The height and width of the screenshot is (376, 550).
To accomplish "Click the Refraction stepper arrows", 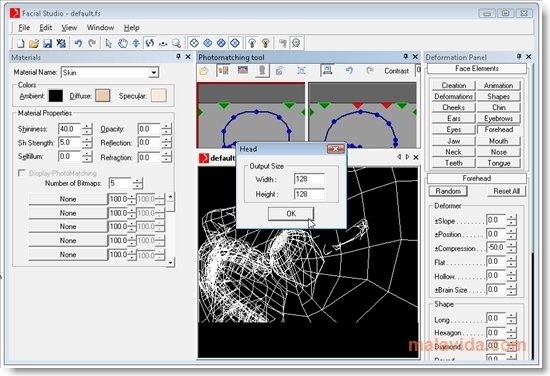I will pos(167,157).
